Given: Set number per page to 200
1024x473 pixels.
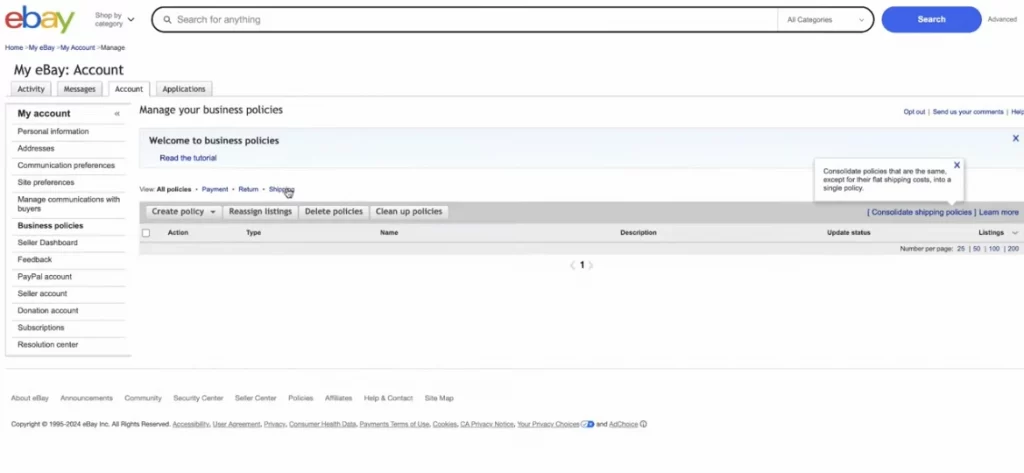Looking at the screenshot, I should click(x=1013, y=249).
